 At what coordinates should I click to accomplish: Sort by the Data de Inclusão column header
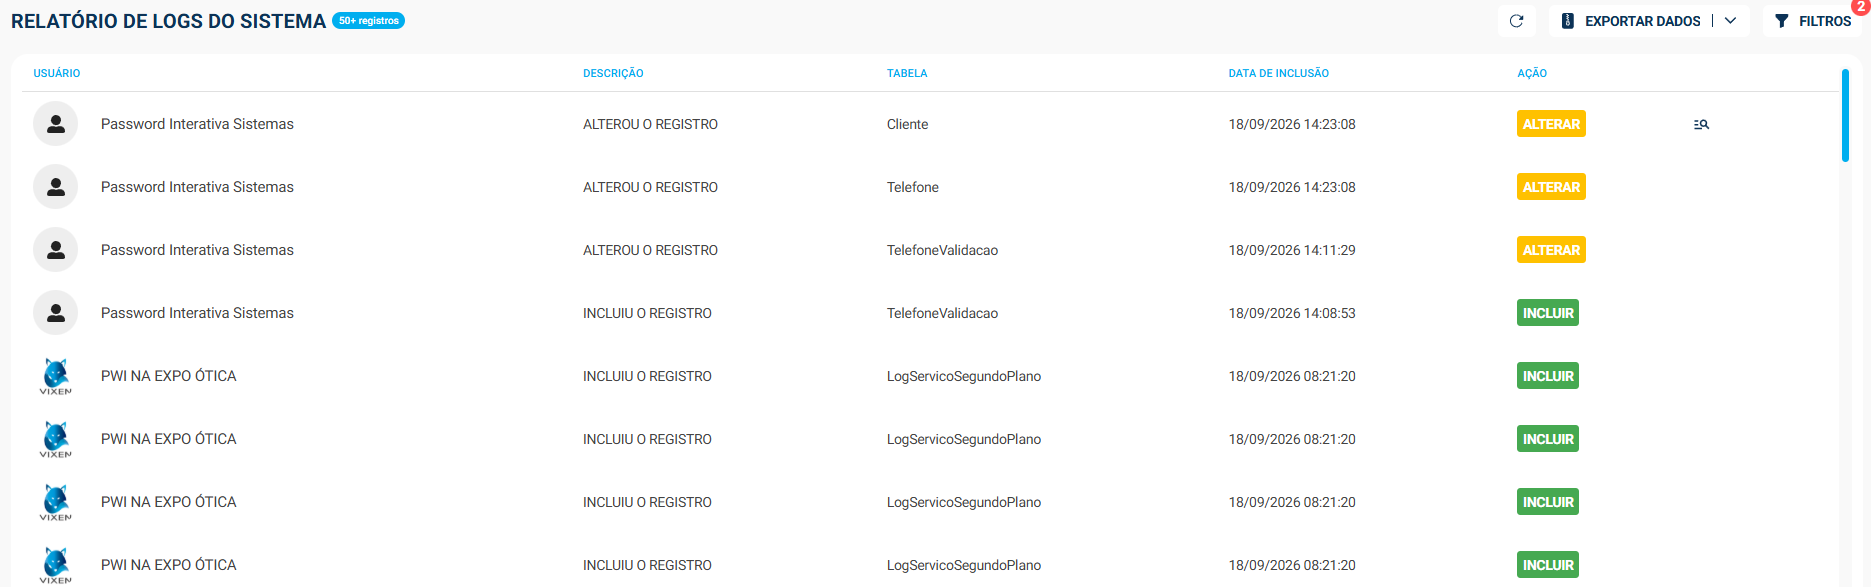[1279, 73]
